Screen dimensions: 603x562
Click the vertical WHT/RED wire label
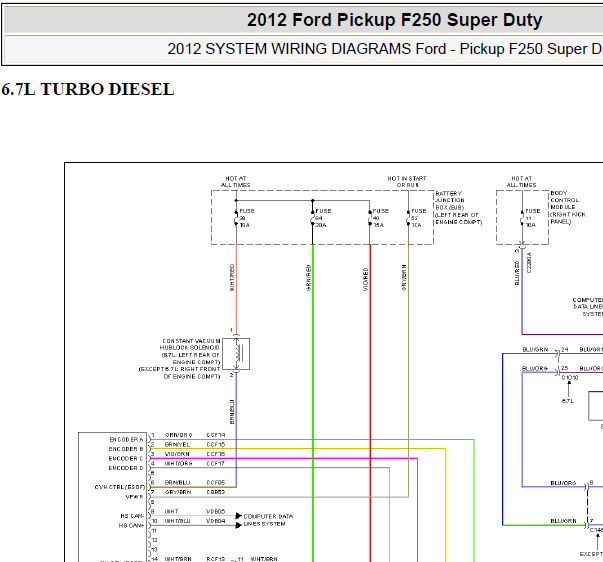click(232, 277)
